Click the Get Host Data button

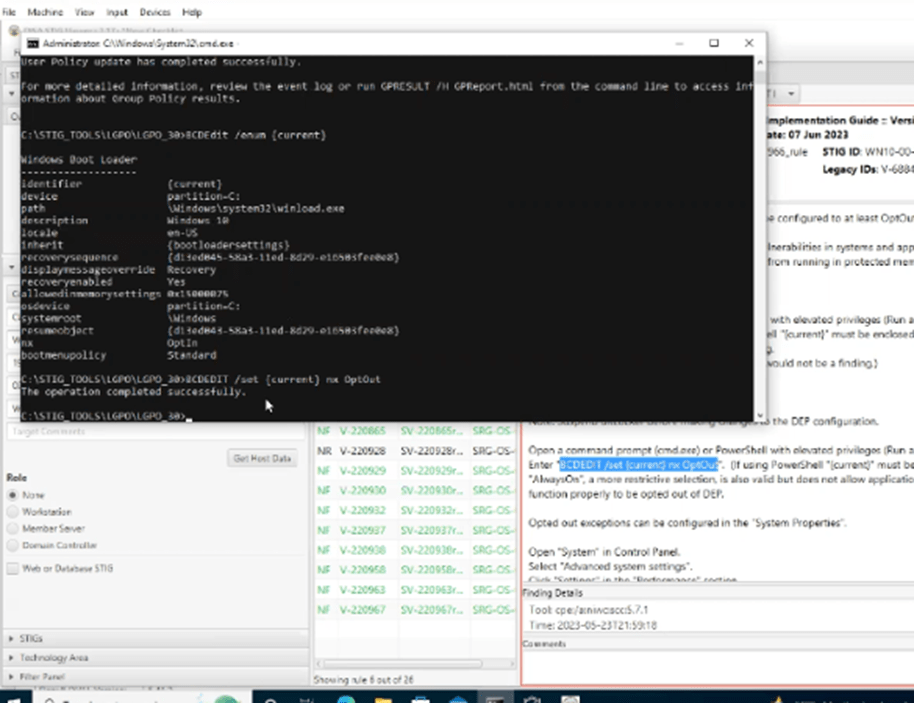[260, 458]
